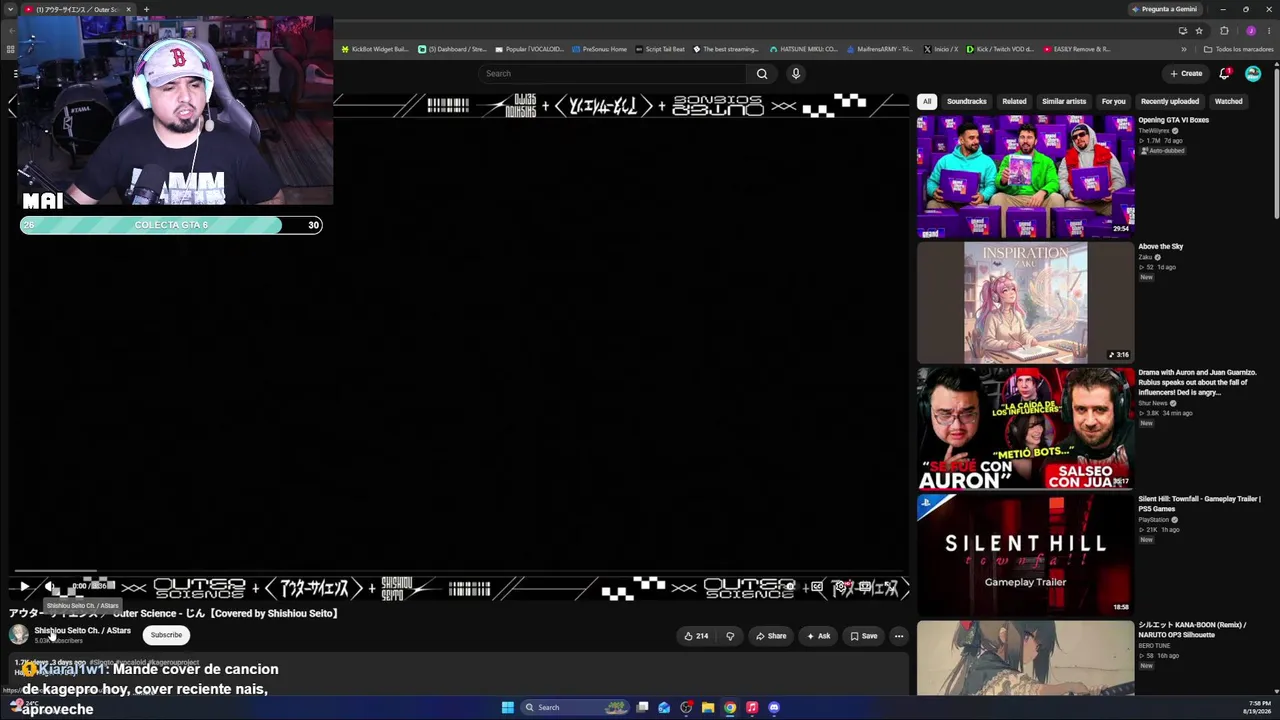This screenshot has height=720, width=1280.
Task: Open File Explorer from the taskbar
Action: [708, 708]
